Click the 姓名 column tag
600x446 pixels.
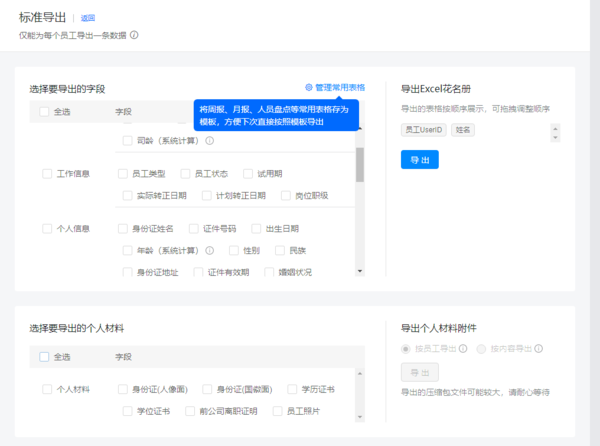463,130
